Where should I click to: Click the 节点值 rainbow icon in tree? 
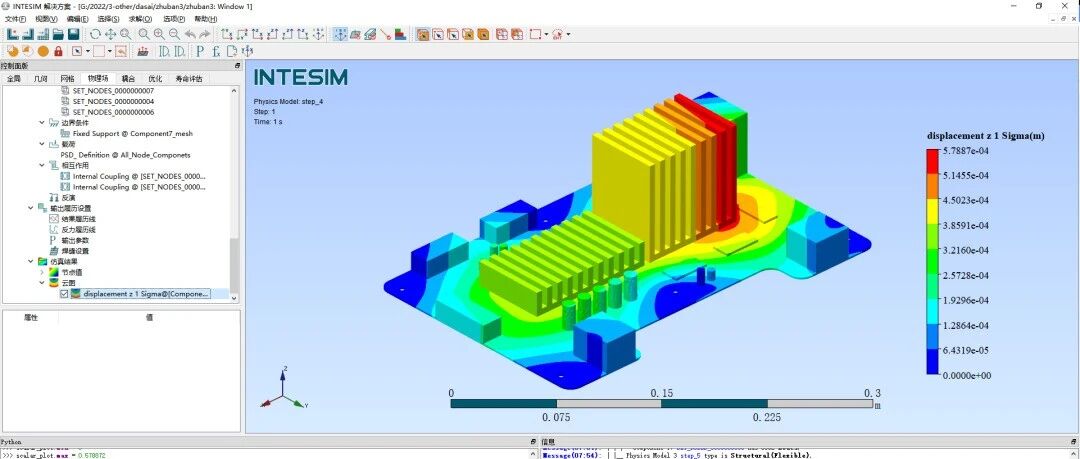coord(55,272)
